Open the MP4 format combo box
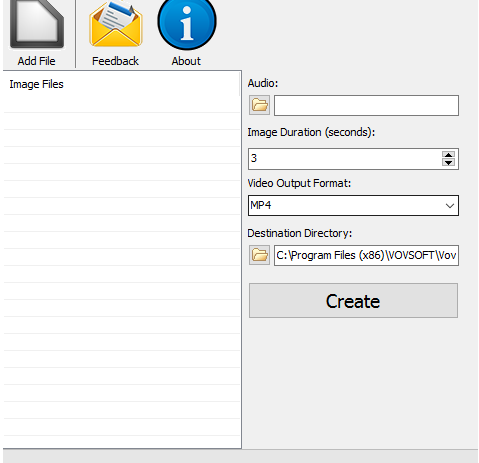 353,206
